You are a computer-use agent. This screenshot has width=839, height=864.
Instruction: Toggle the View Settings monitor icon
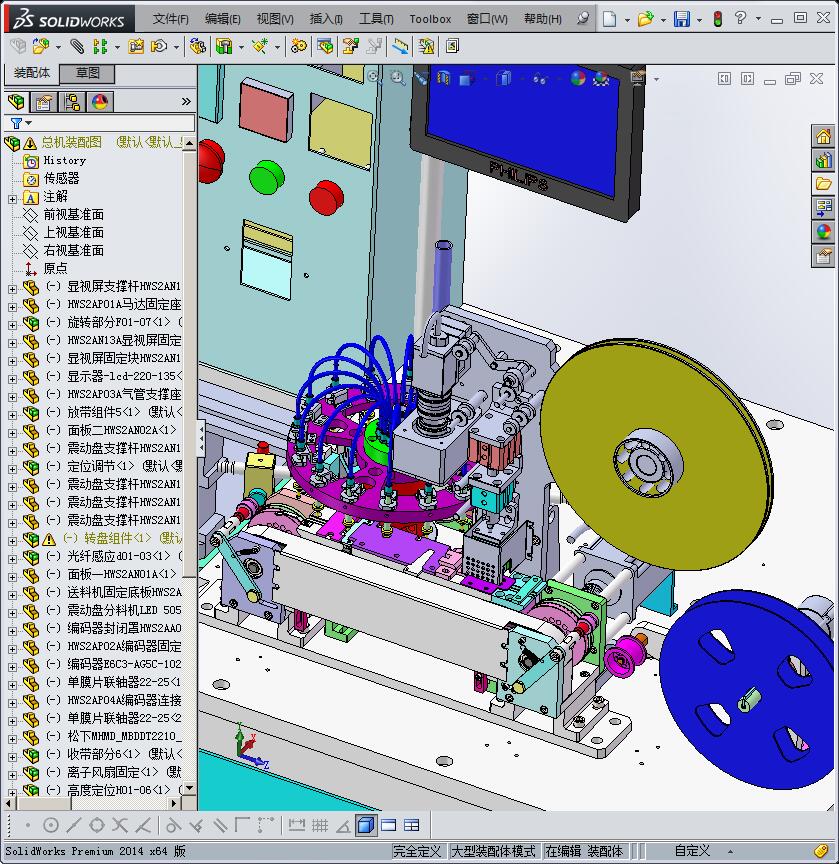coord(638,78)
